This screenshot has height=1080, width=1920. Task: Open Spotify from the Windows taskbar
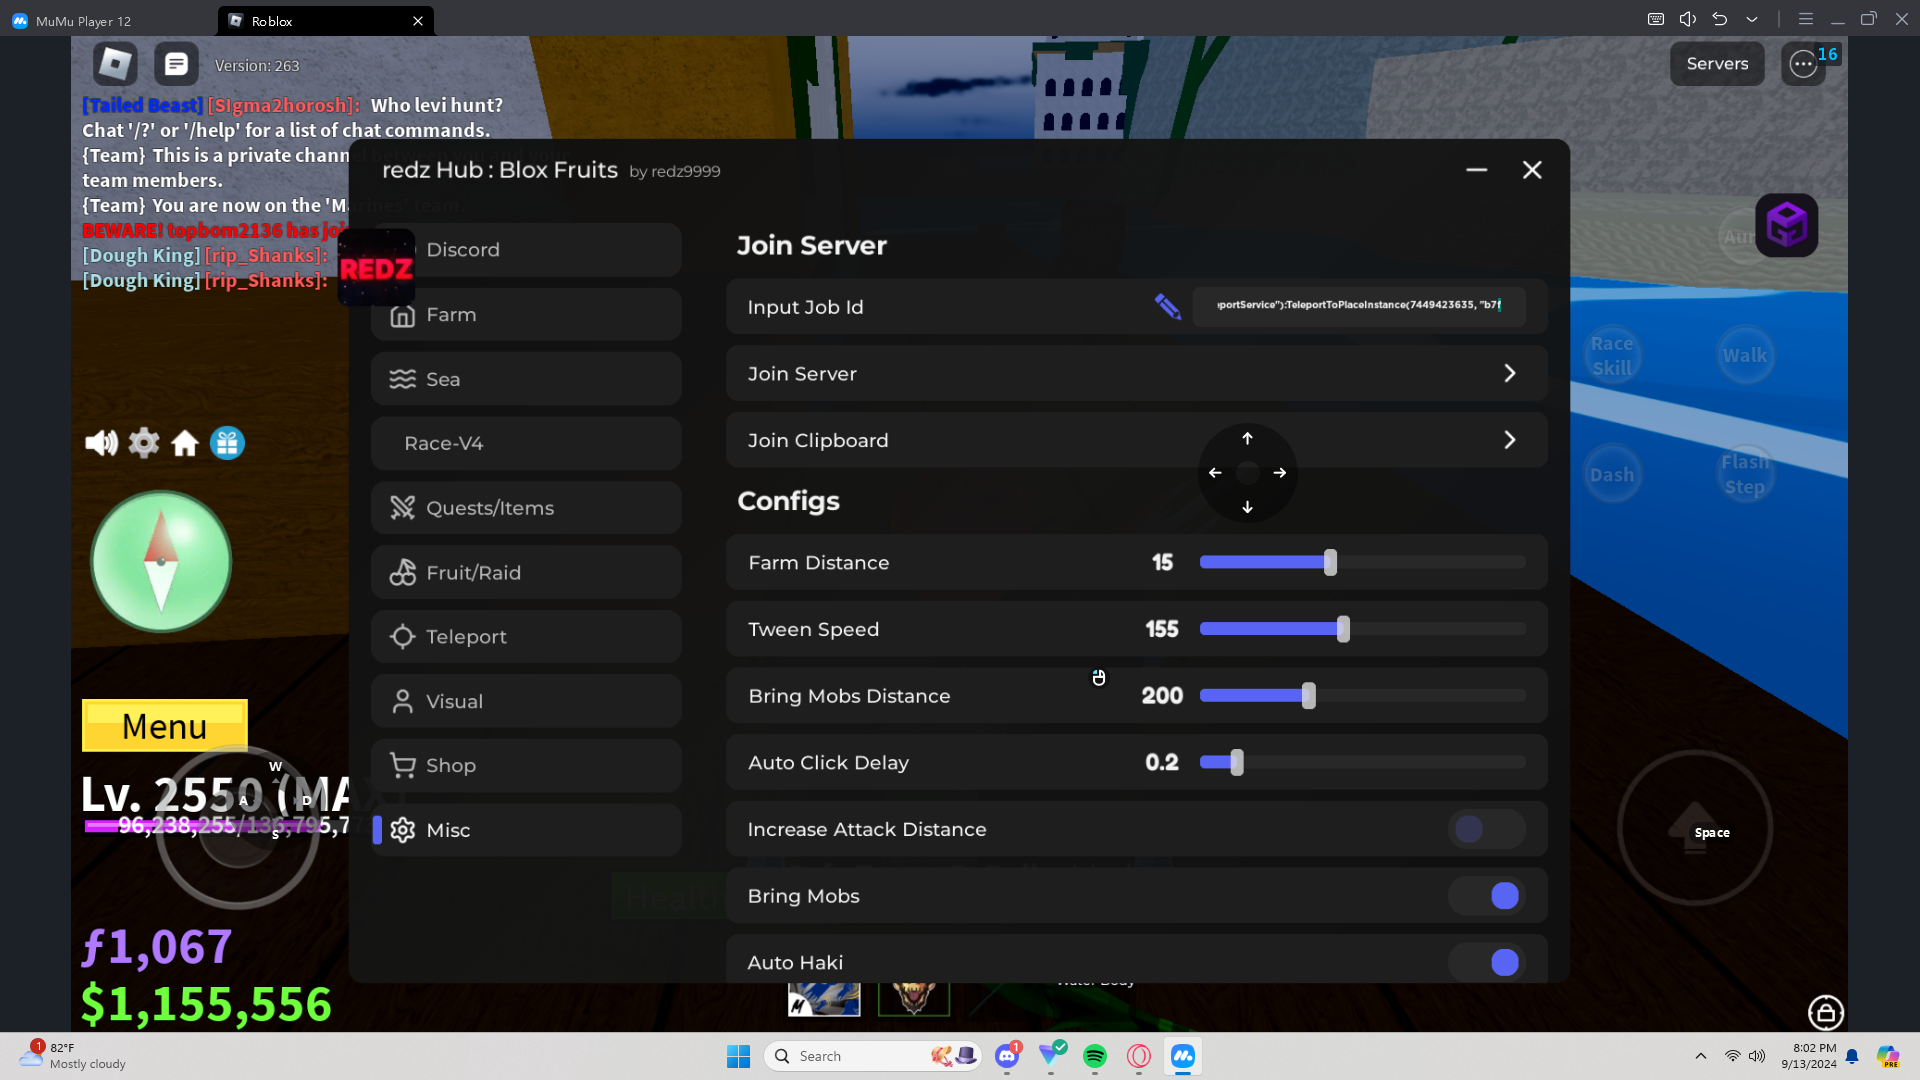click(x=1095, y=1056)
